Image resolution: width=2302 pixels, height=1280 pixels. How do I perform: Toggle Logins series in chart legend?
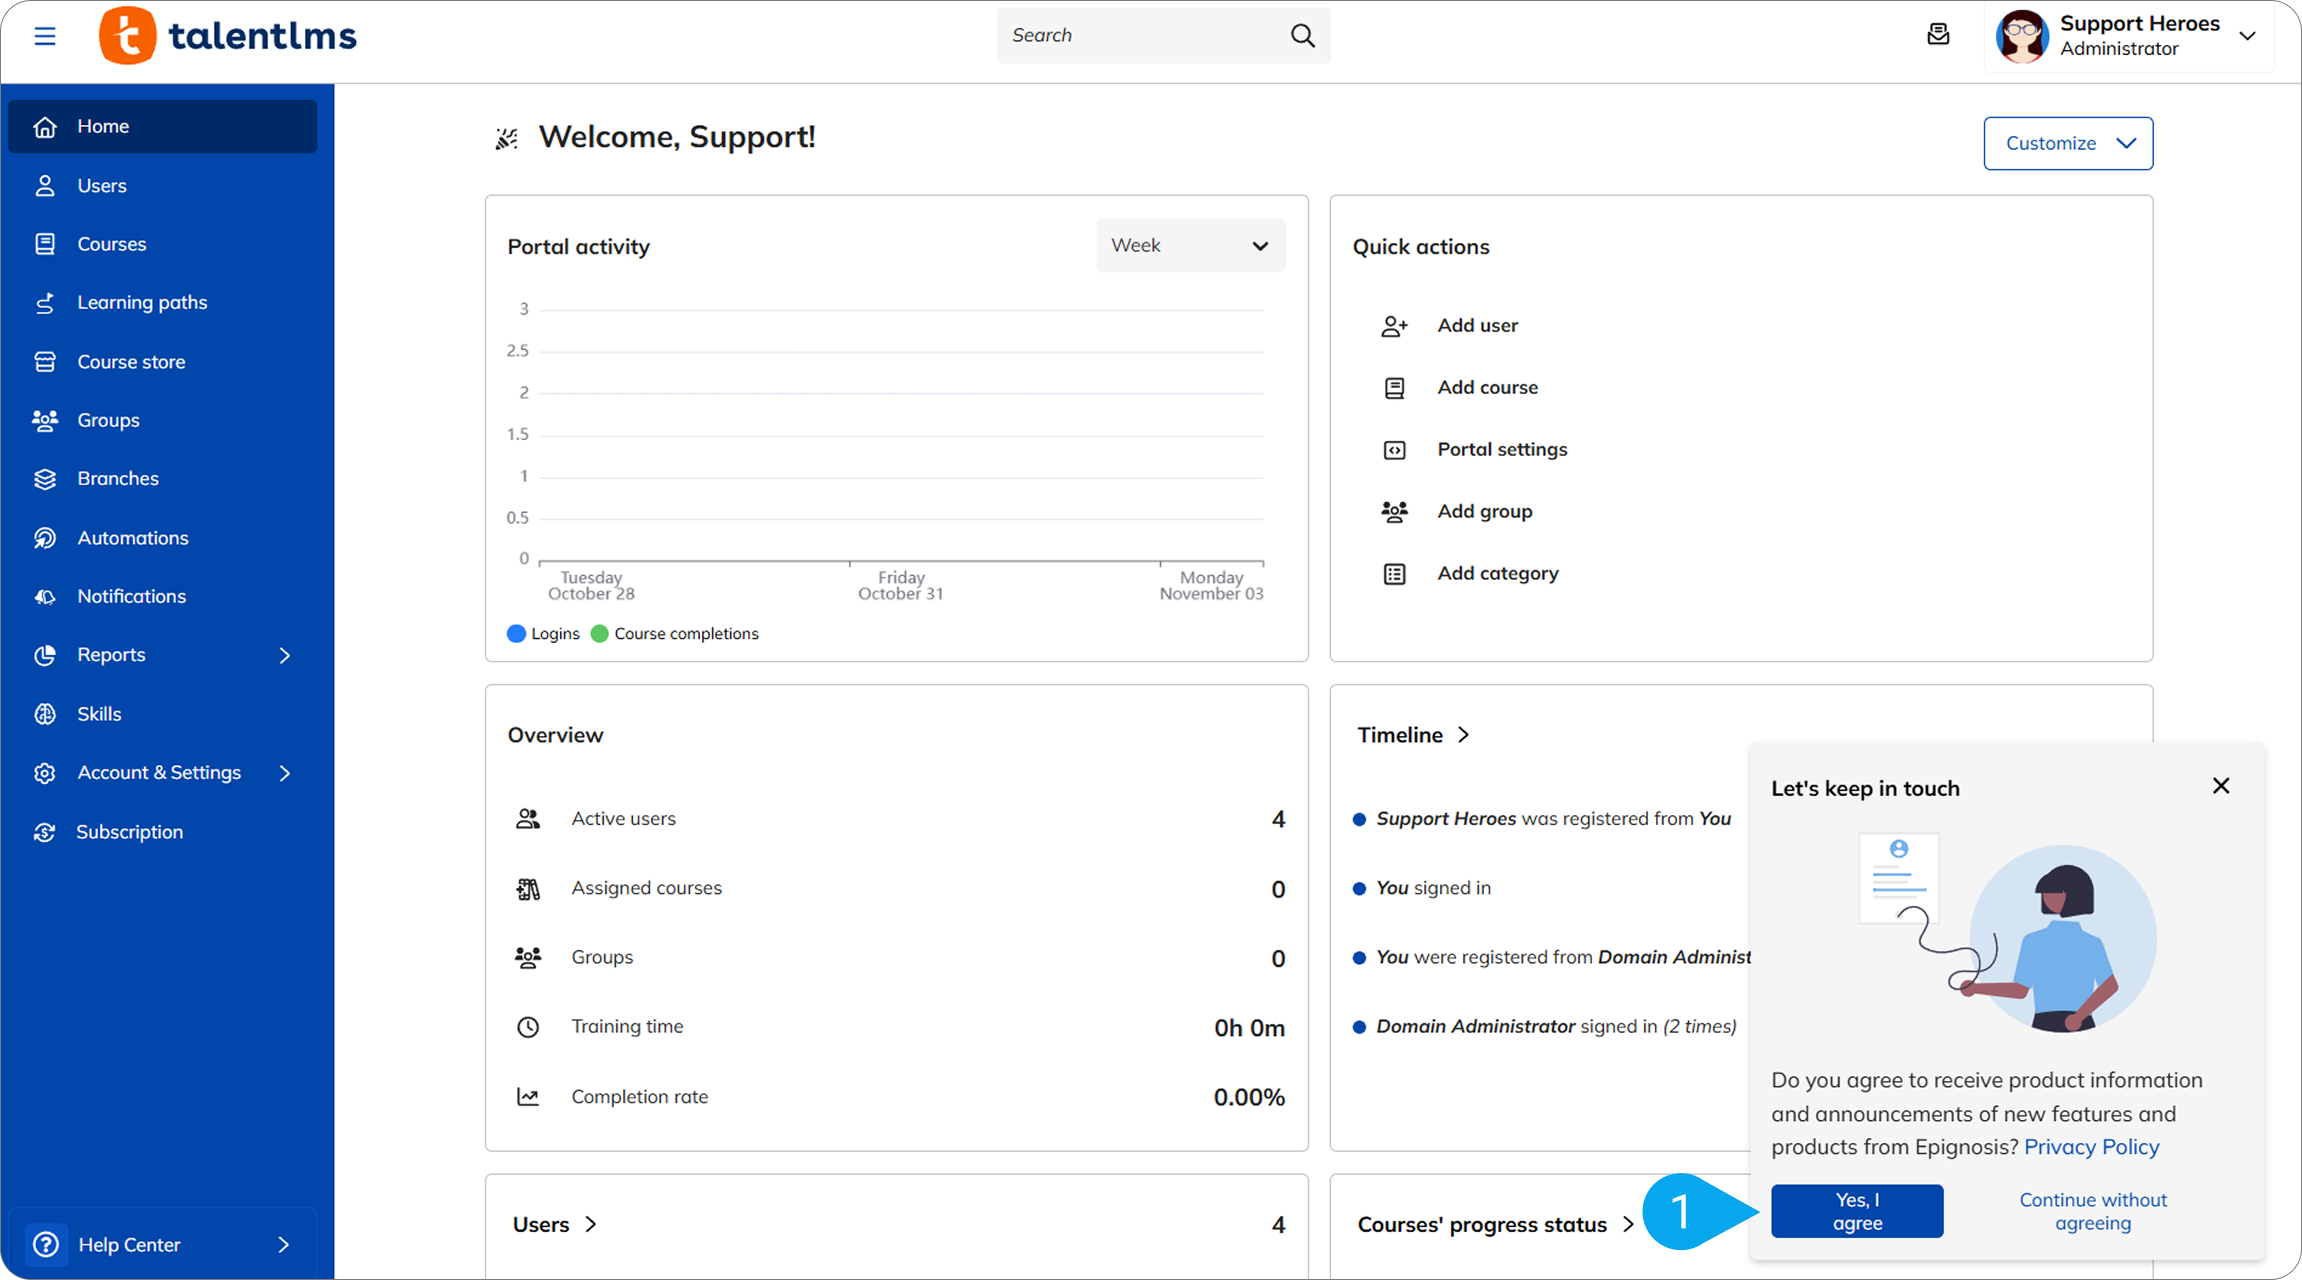[544, 634]
